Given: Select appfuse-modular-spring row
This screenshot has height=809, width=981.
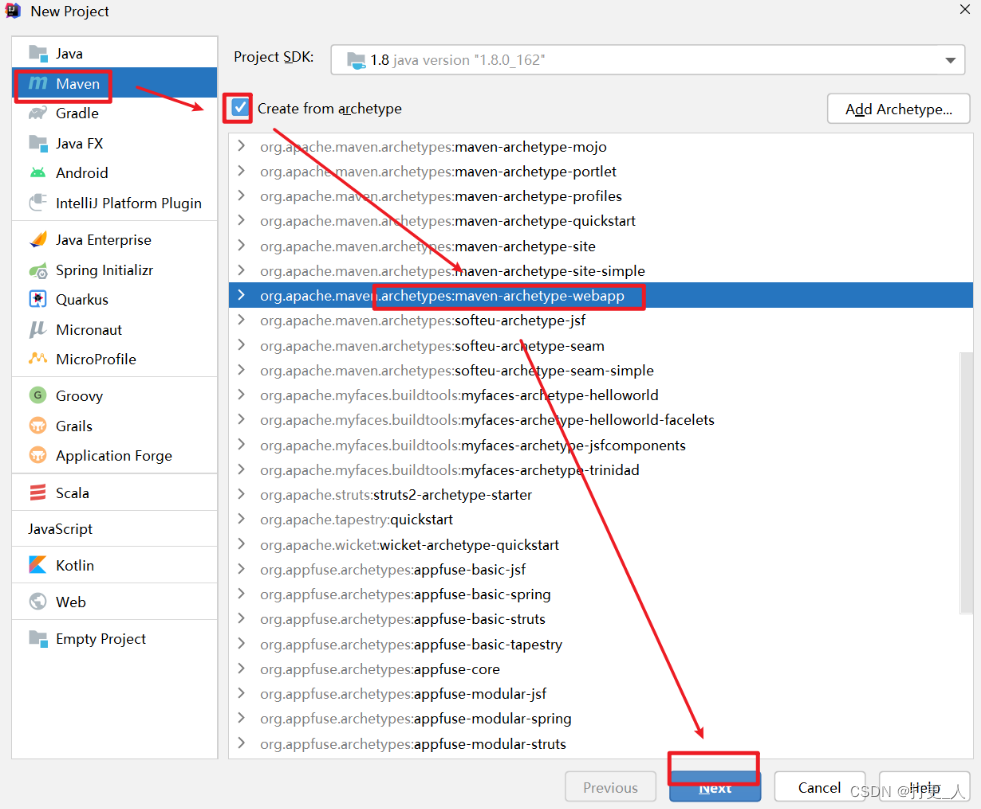Looking at the screenshot, I should [601, 718].
